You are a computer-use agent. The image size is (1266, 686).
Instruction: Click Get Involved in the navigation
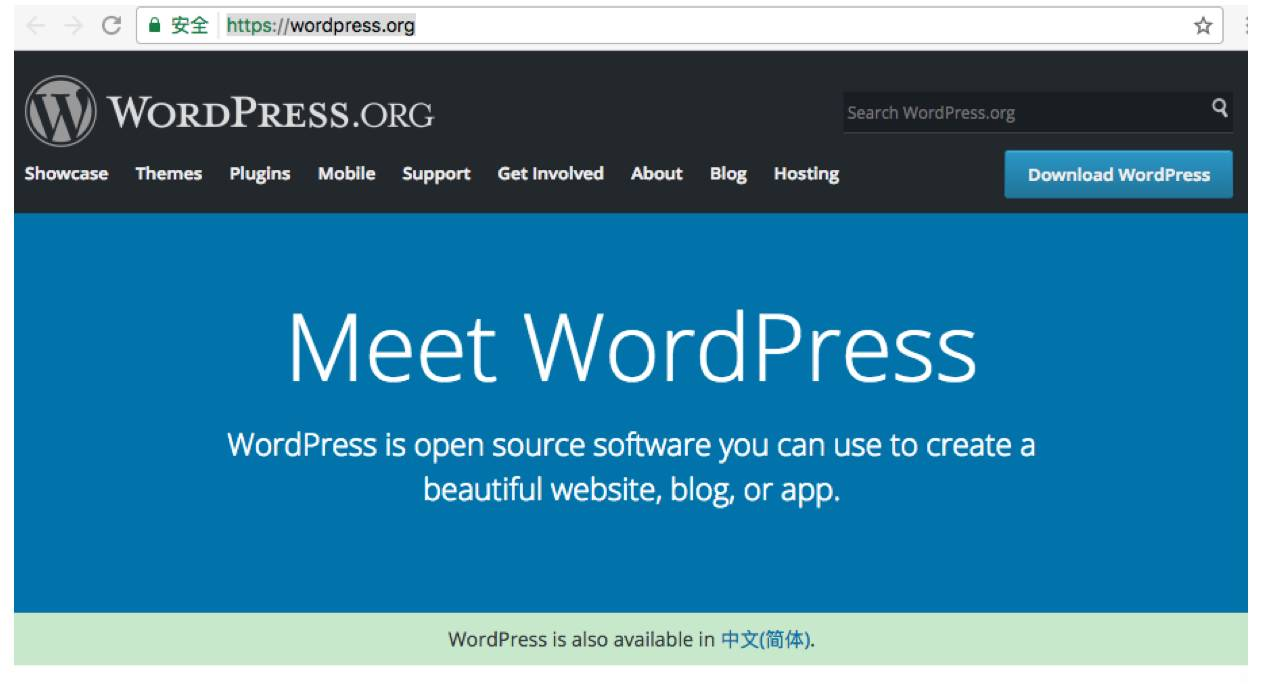pyautogui.click(x=551, y=174)
